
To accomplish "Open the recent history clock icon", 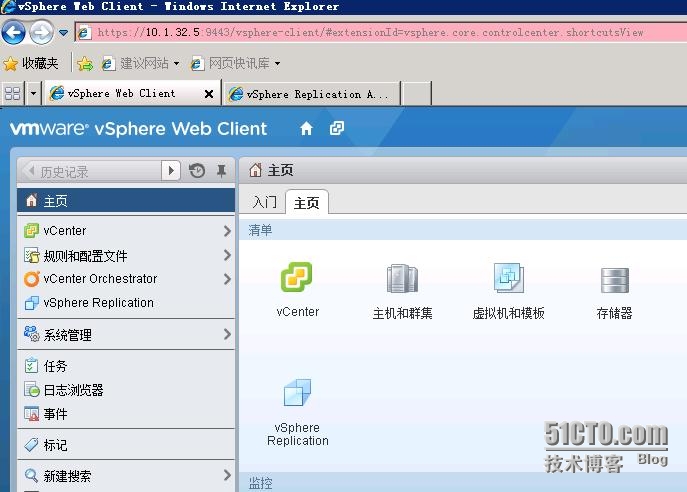I will [197, 170].
